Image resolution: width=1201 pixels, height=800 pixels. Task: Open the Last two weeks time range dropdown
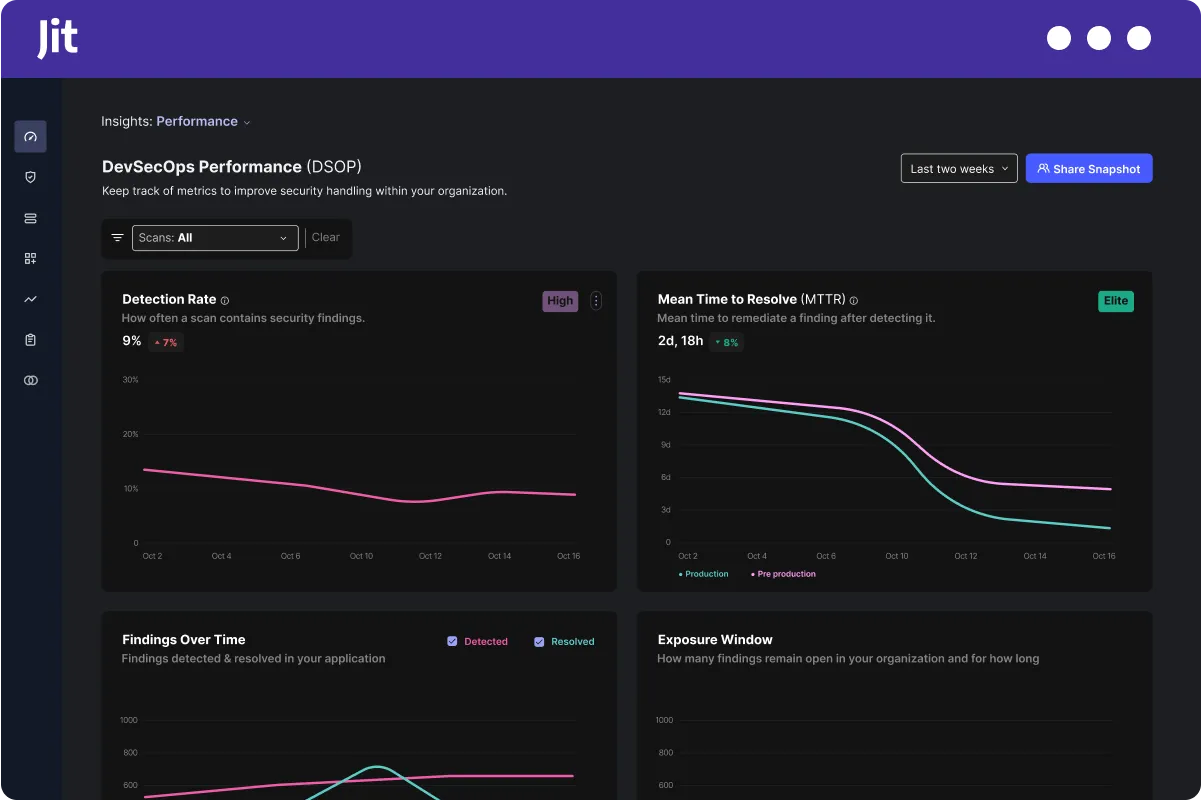(958, 168)
